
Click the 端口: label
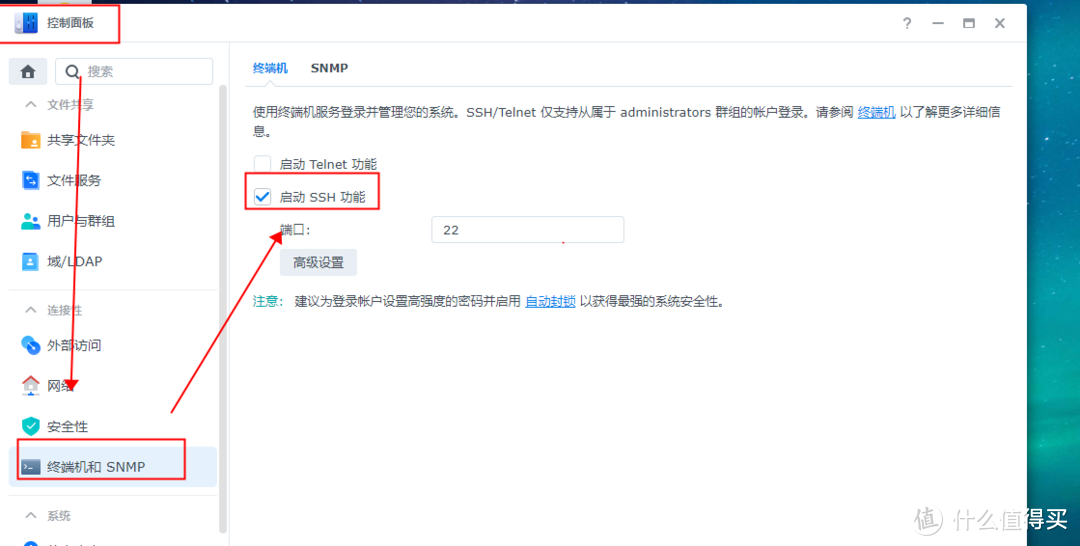[296, 230]
